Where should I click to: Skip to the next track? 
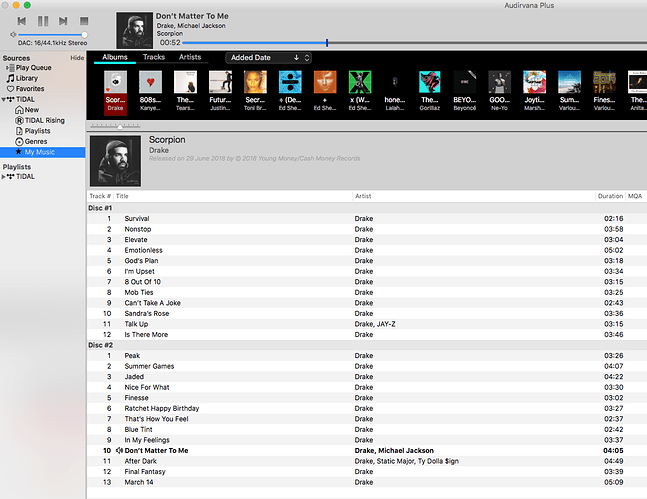63,21
